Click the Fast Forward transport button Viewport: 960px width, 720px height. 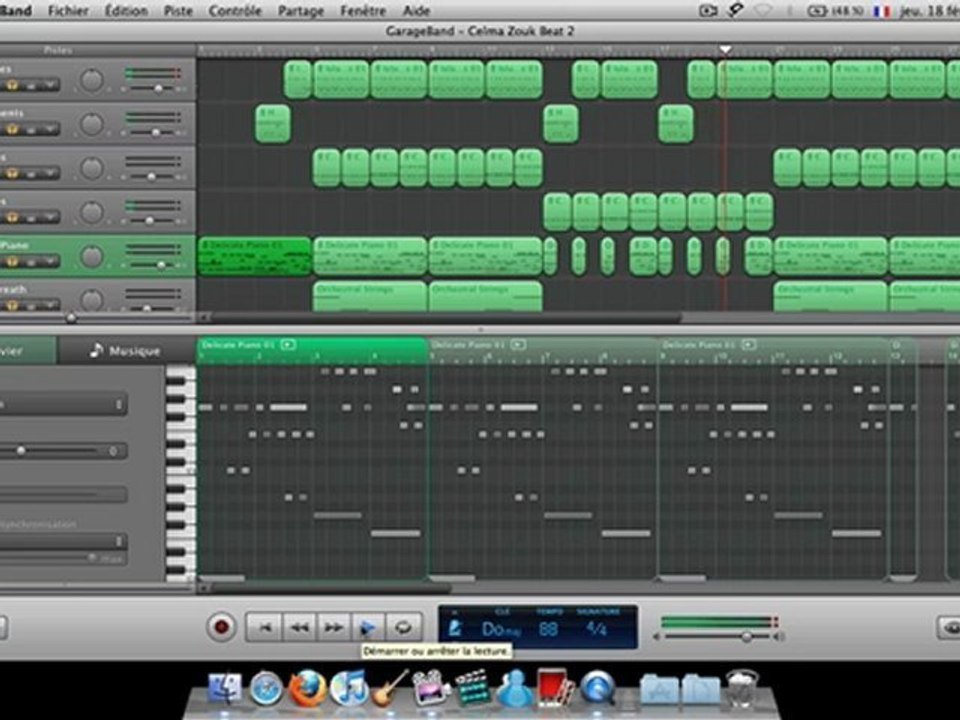[334, 628]
